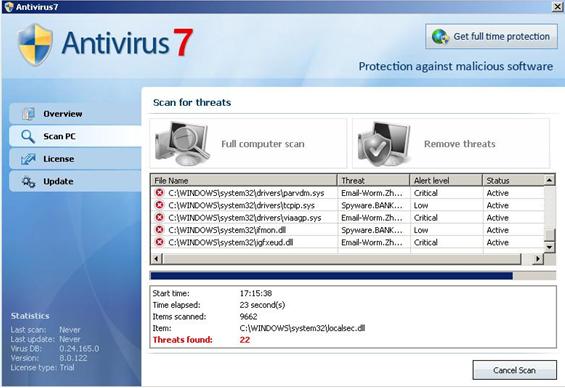The height and width of the screenshot is (388, 565).
Task: Sort by Alert level column header
Action: coord(446,180)
